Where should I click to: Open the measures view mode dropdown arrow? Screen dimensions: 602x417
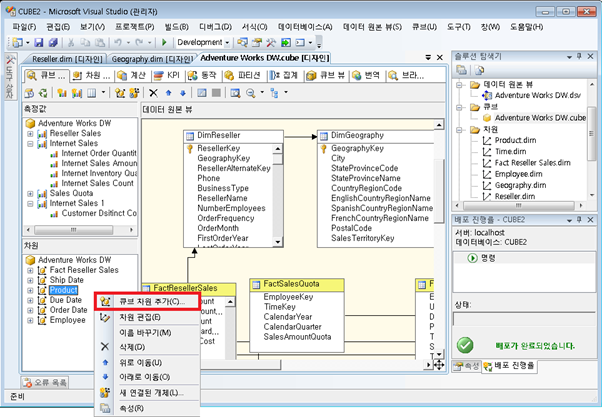pos(103,93)
